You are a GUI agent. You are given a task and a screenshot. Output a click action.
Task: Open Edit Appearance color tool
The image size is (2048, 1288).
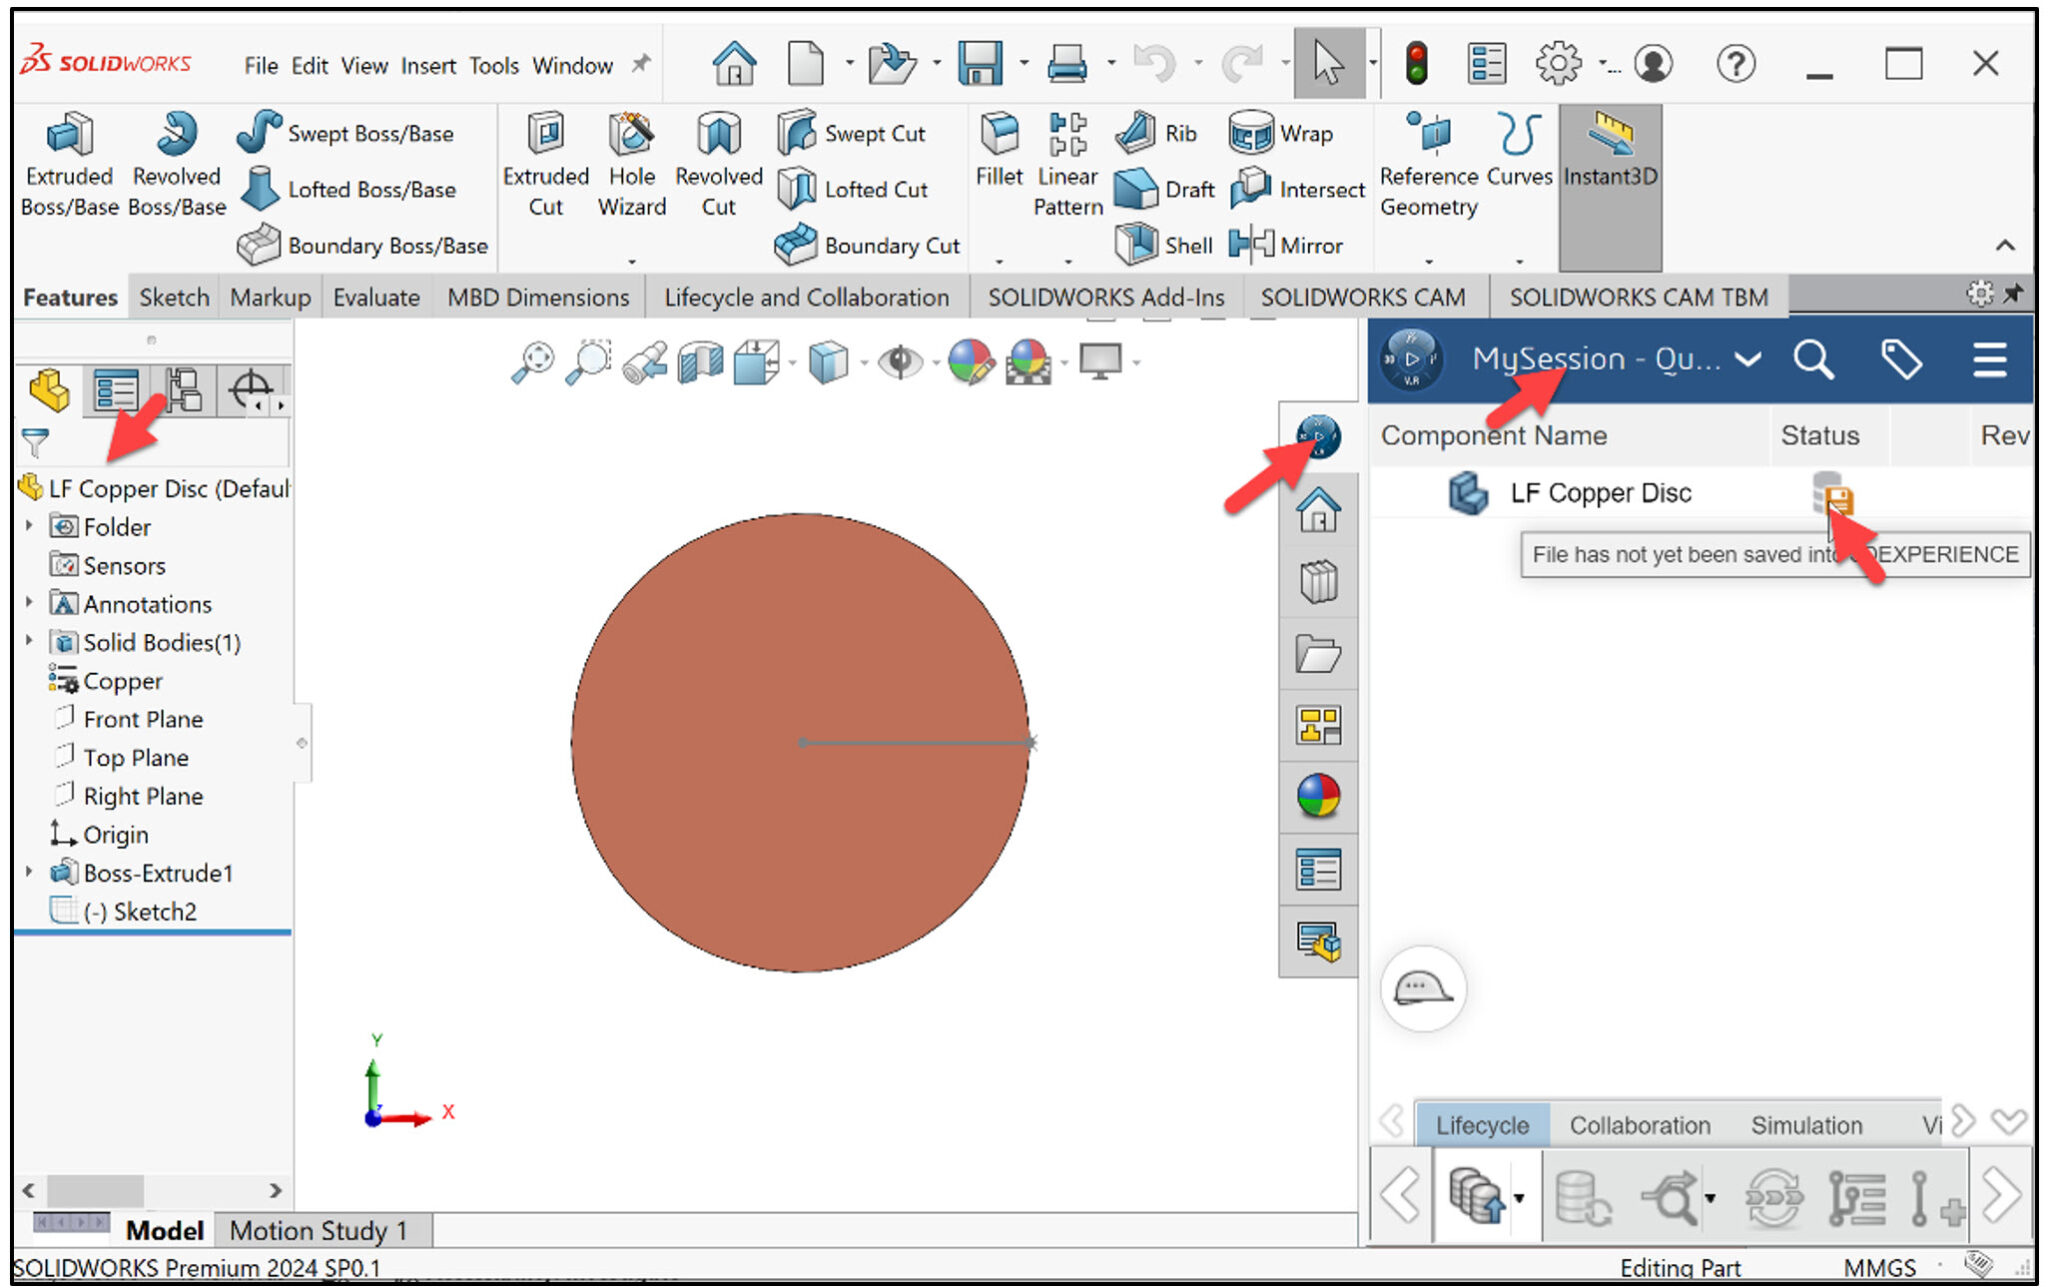[972, 362]
